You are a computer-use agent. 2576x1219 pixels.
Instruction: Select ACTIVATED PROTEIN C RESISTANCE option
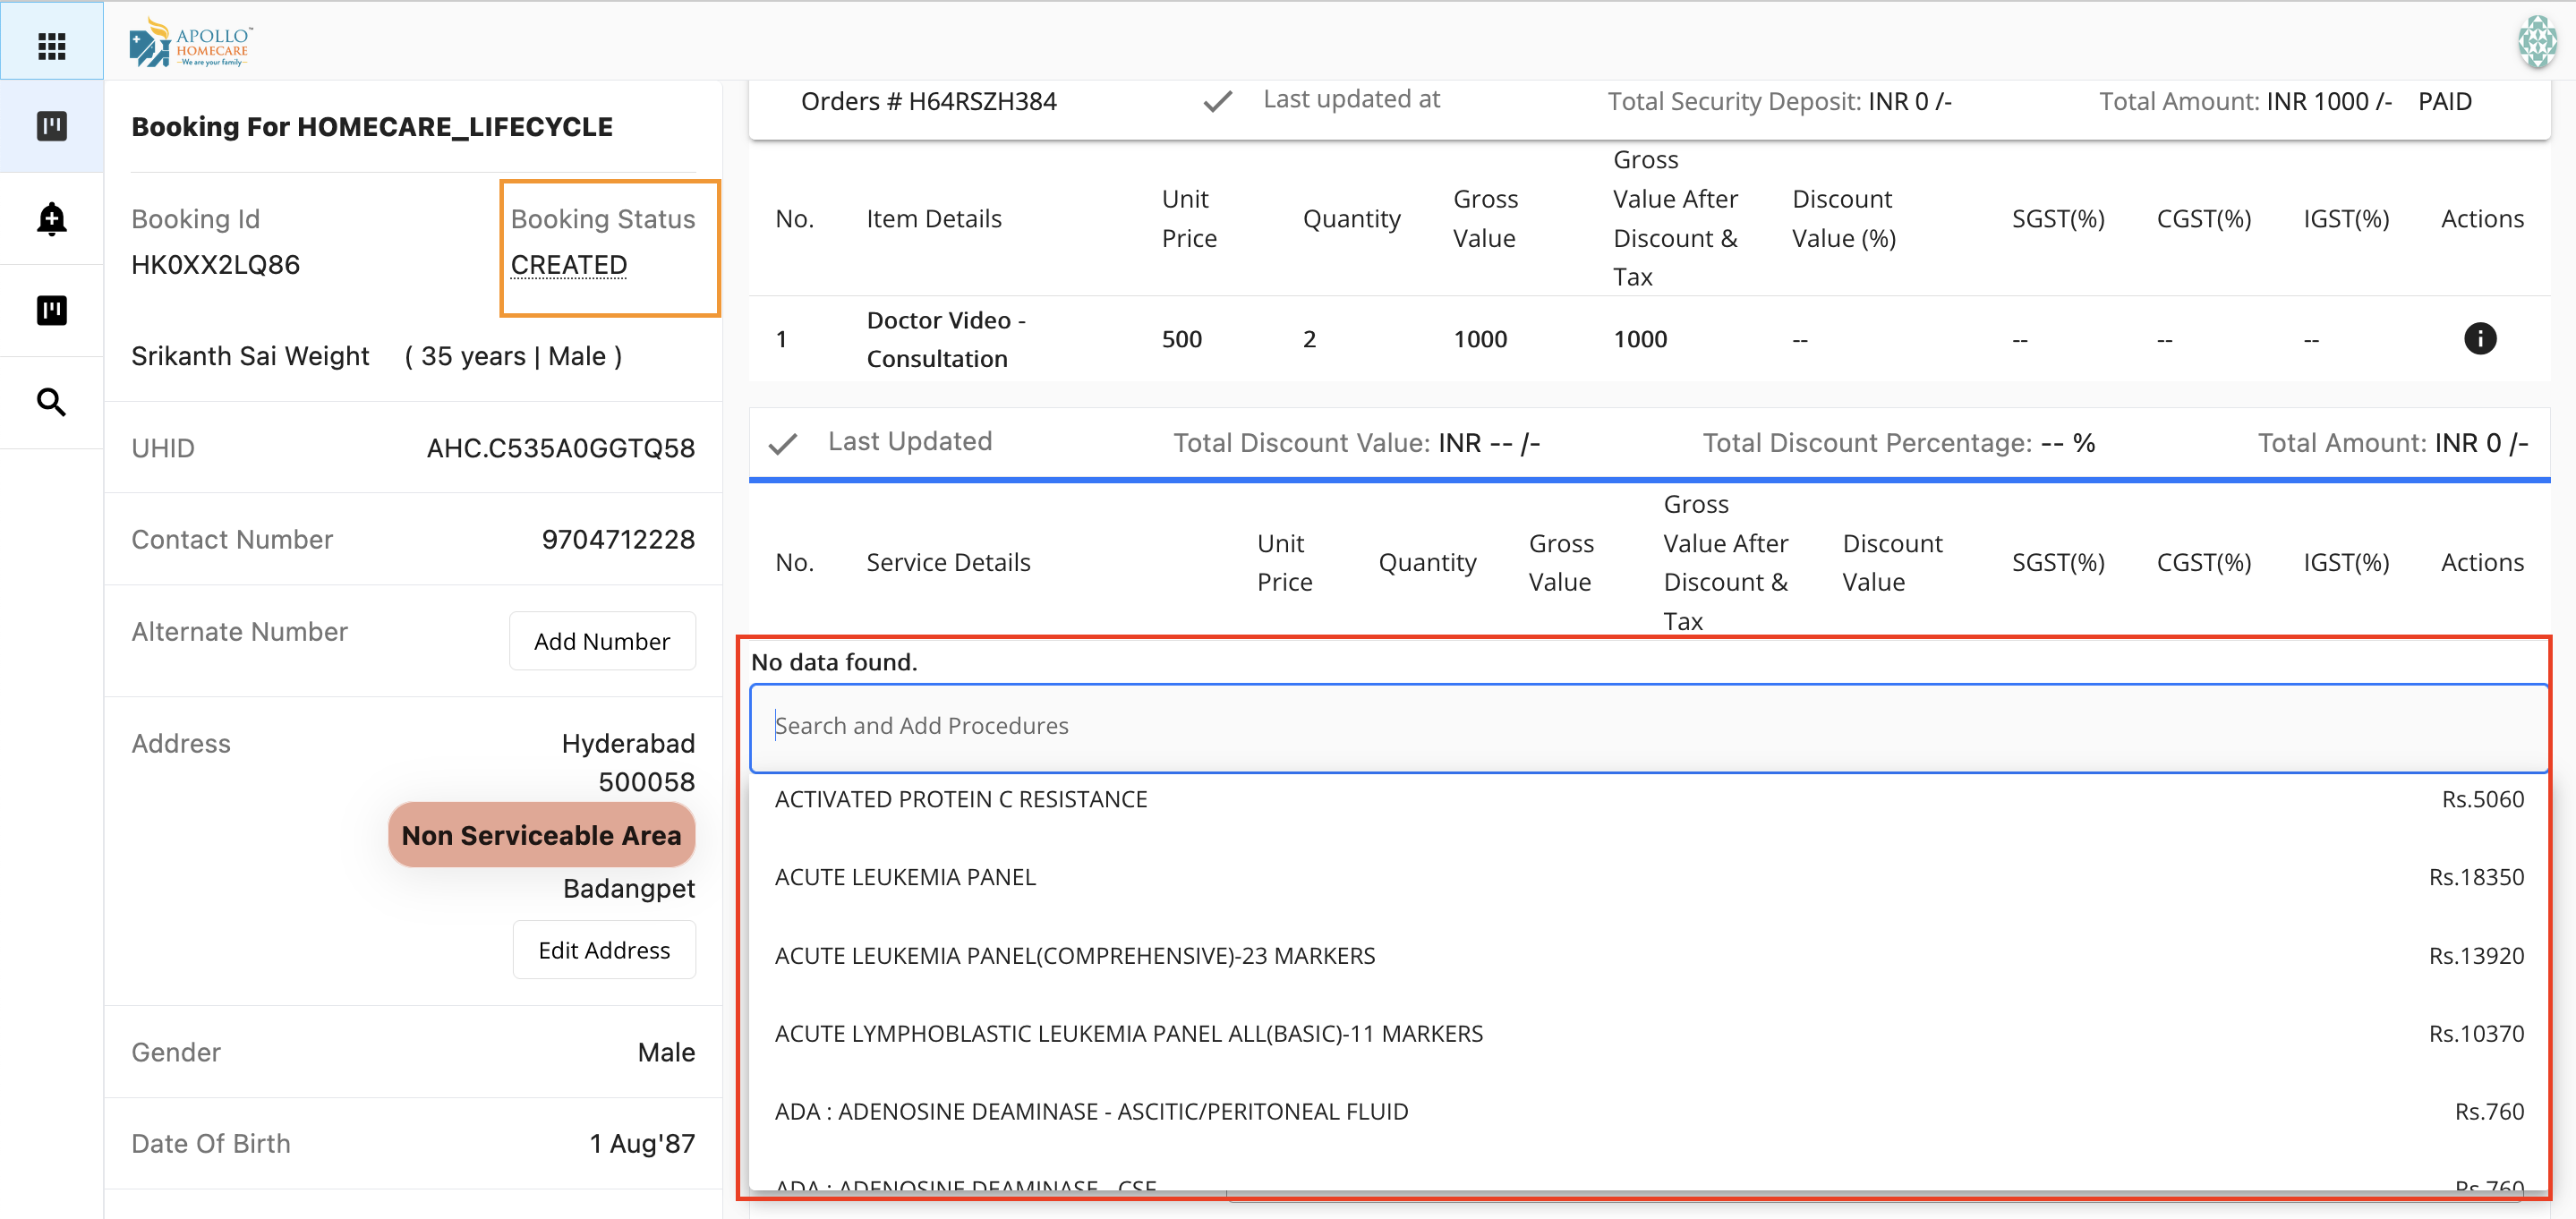click(960, 798)
